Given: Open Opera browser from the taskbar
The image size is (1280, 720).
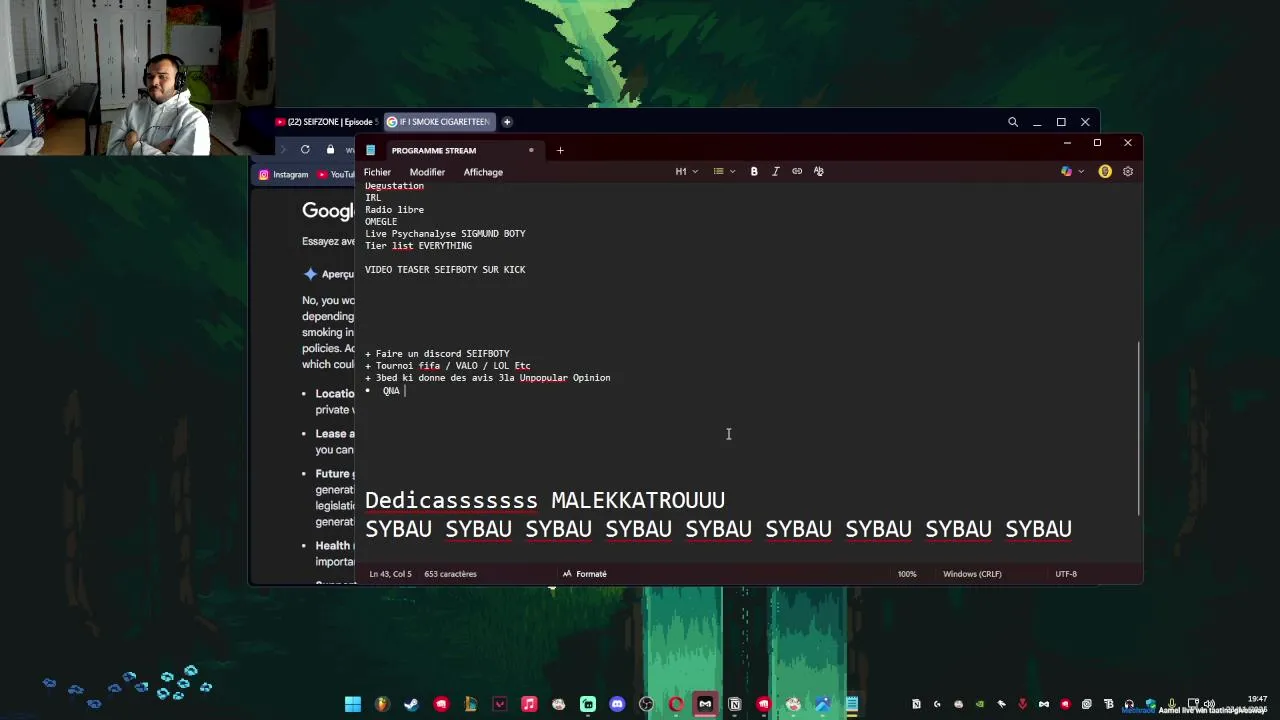Looking at the screenshot, I should point(676,704).
